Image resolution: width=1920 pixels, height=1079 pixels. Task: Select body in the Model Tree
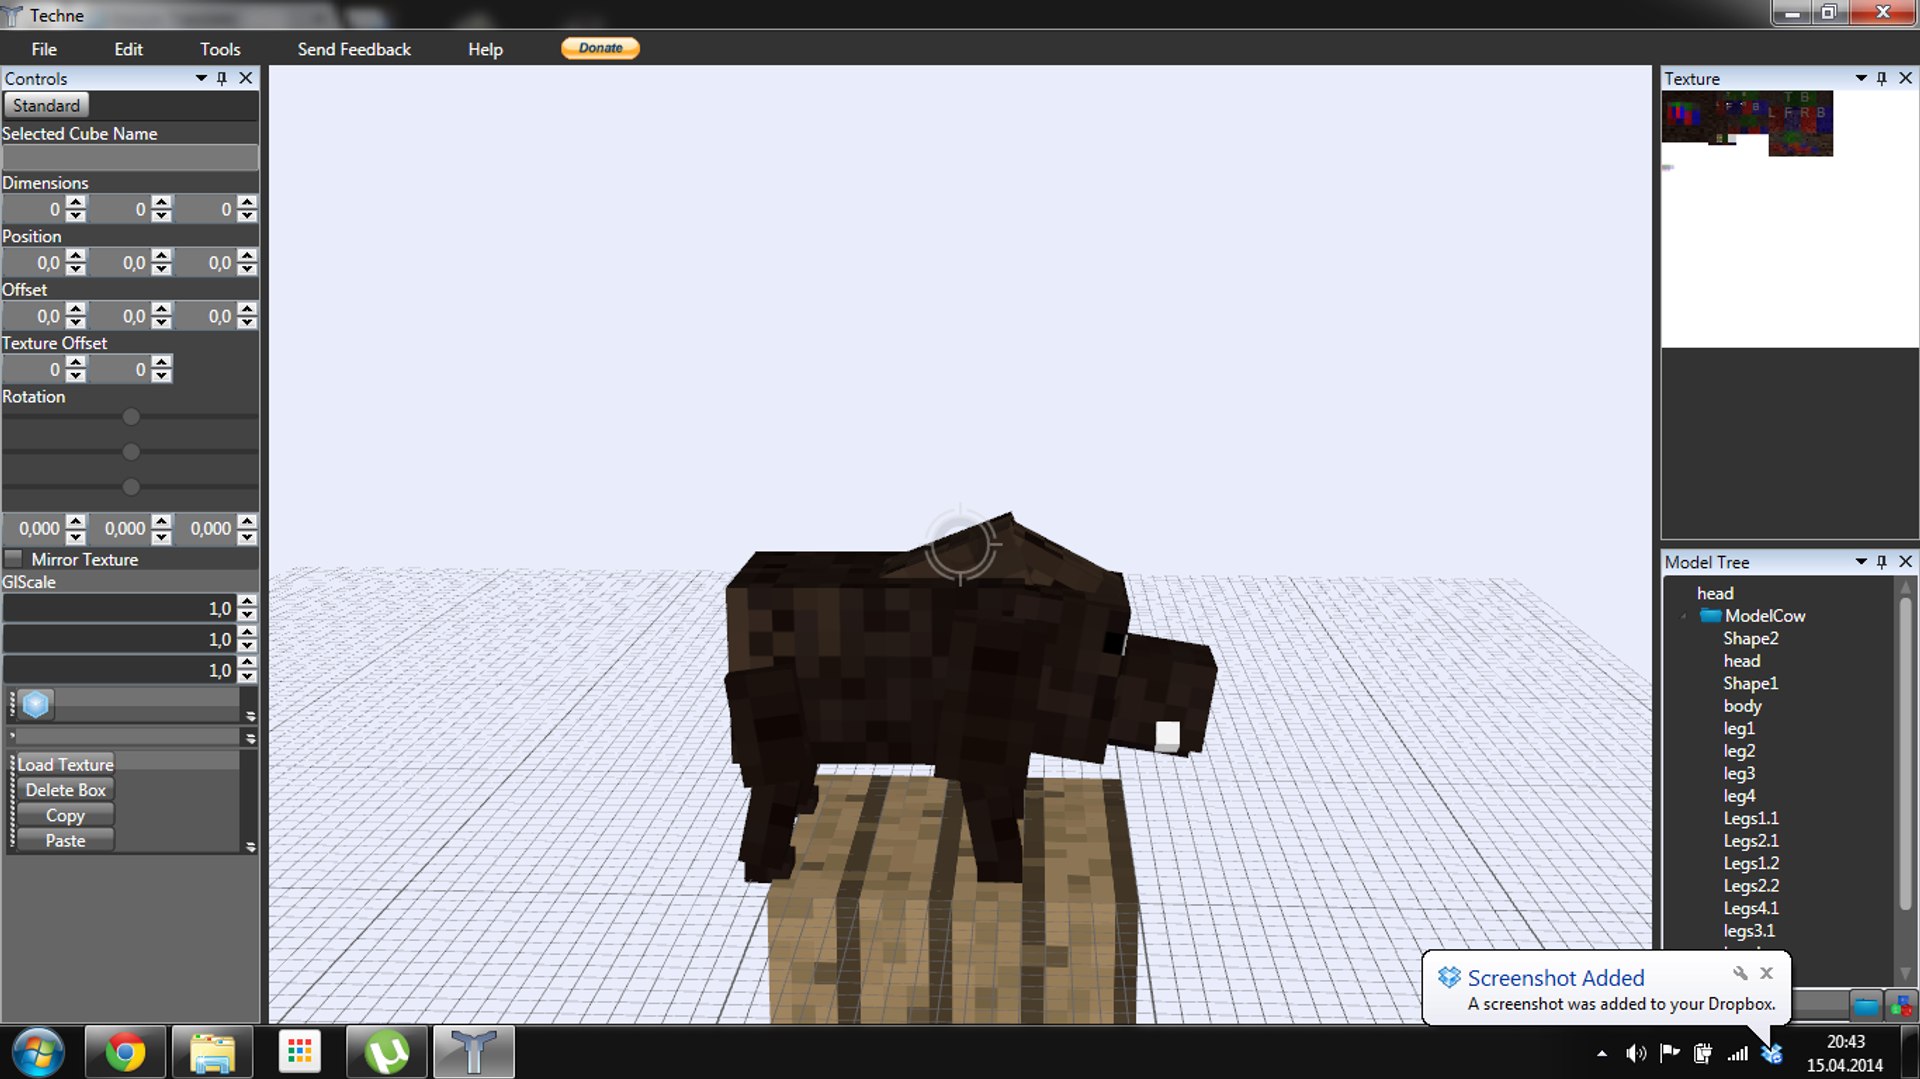tap(1742, 706)
